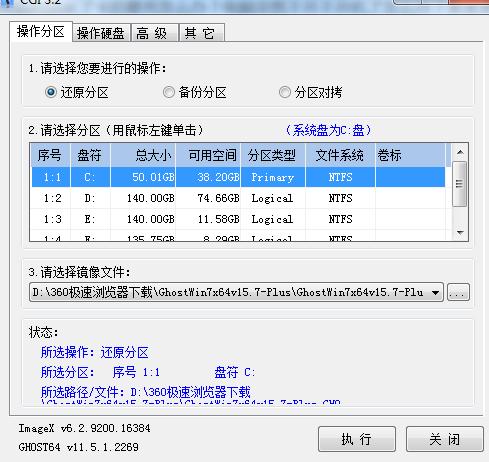The height and width of the screenshot is (462, 489).
Task: Click the GHOST64 version text
Action: point(79,447)
